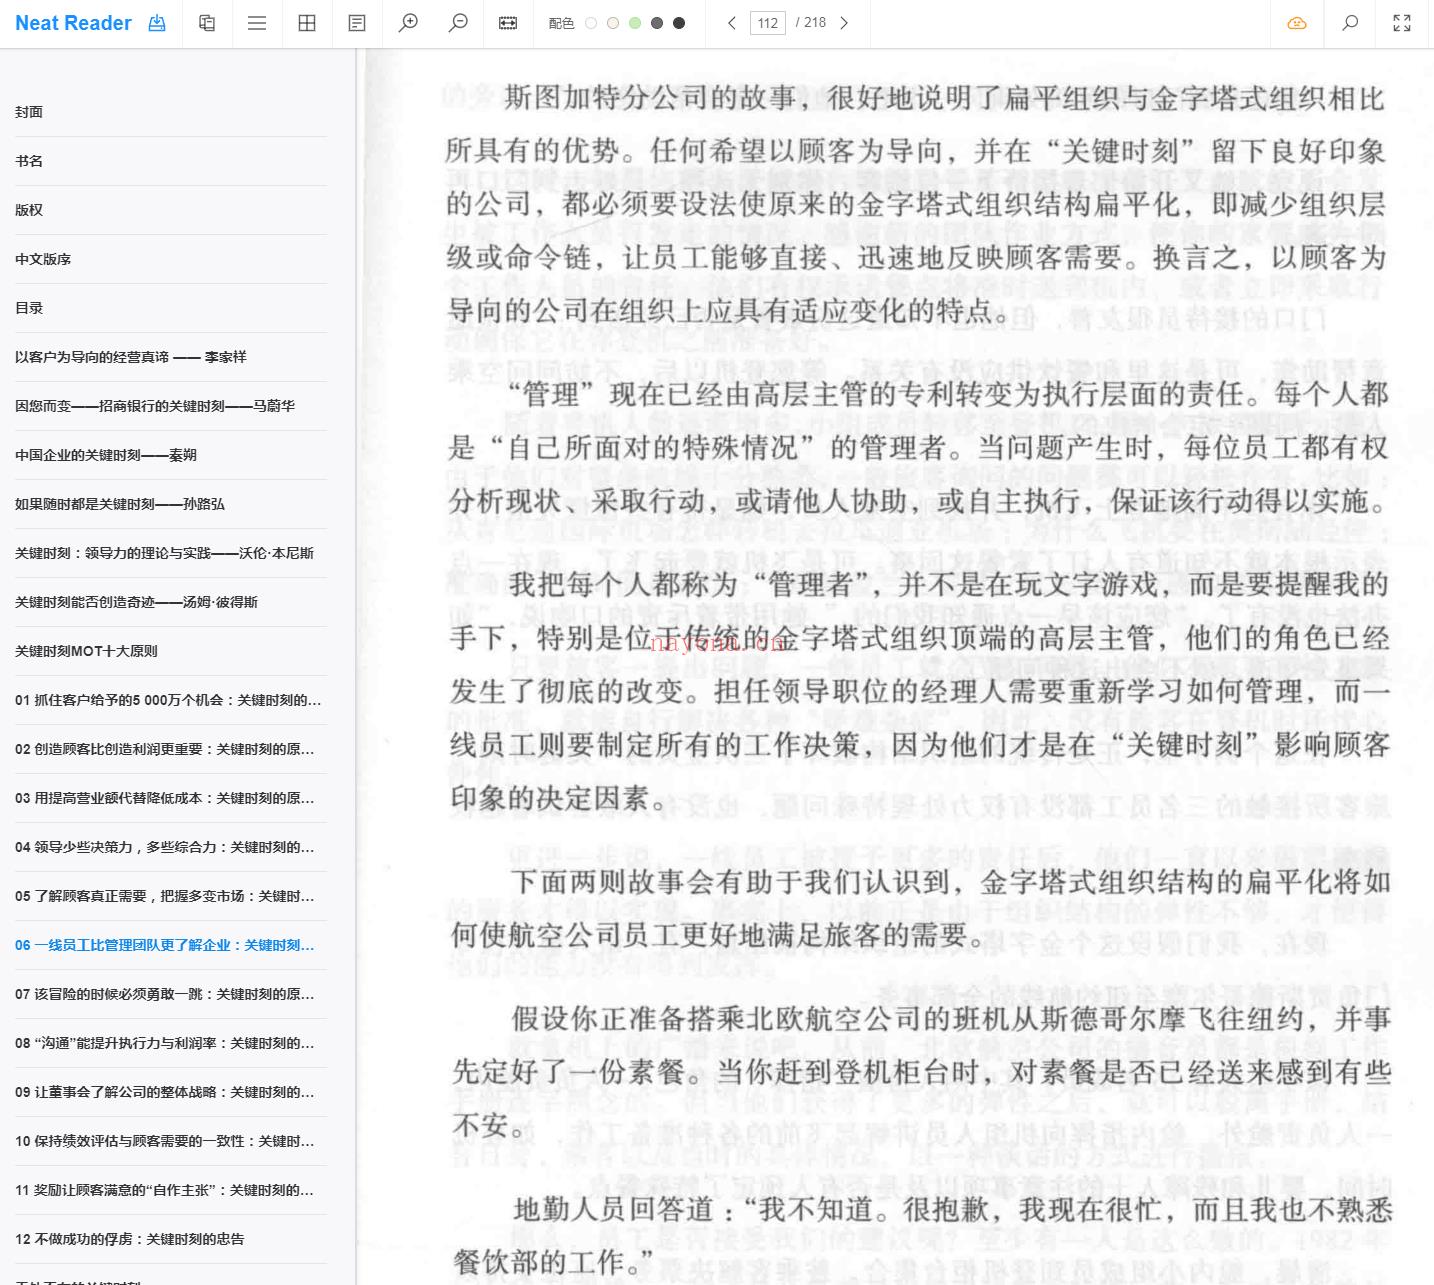Click the 配色 color scheme label
This screenshot has width=1434, height=1285.
point(561,23)
